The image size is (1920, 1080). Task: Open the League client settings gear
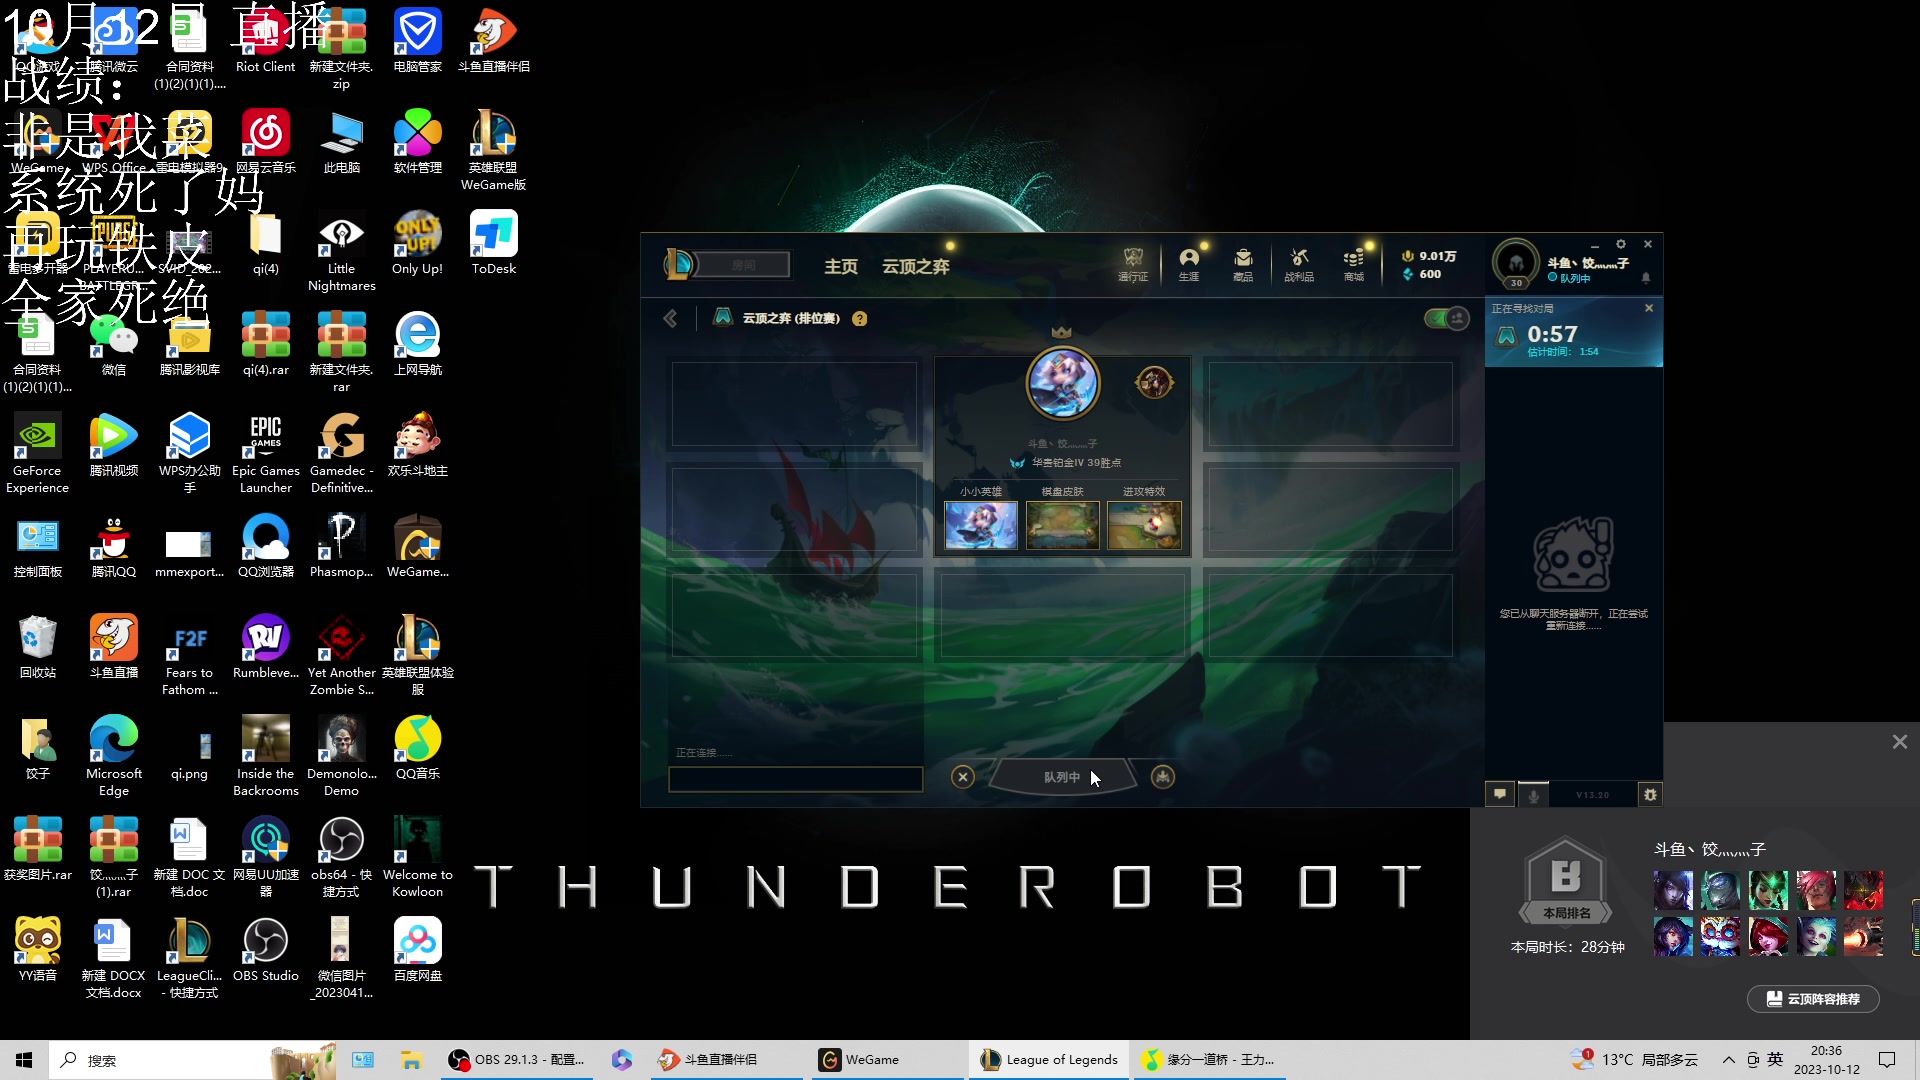[x=1621, y=244]
